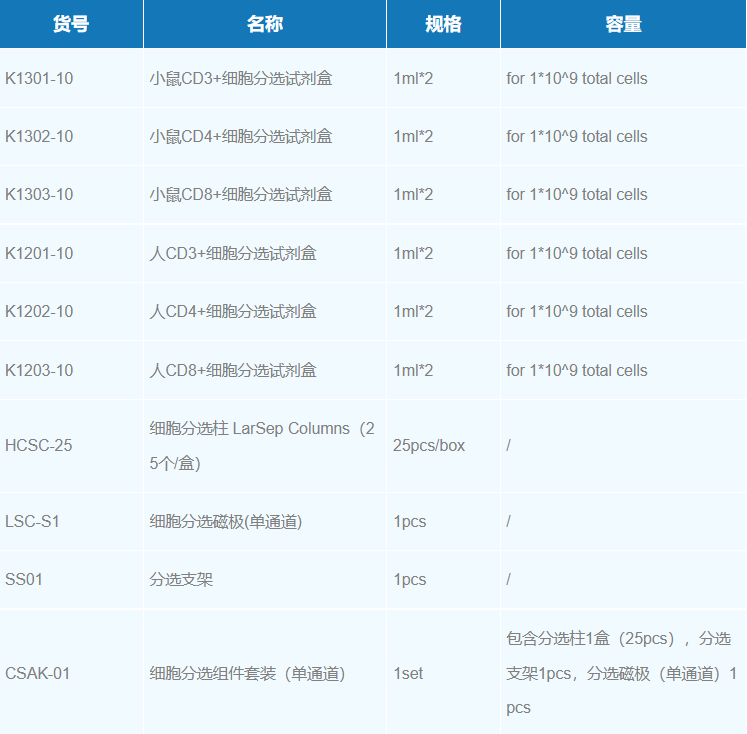Image resolution: width=747 pixels, height=734 pixels.
Task: Select product code CSAK-01
Action: 38,673
